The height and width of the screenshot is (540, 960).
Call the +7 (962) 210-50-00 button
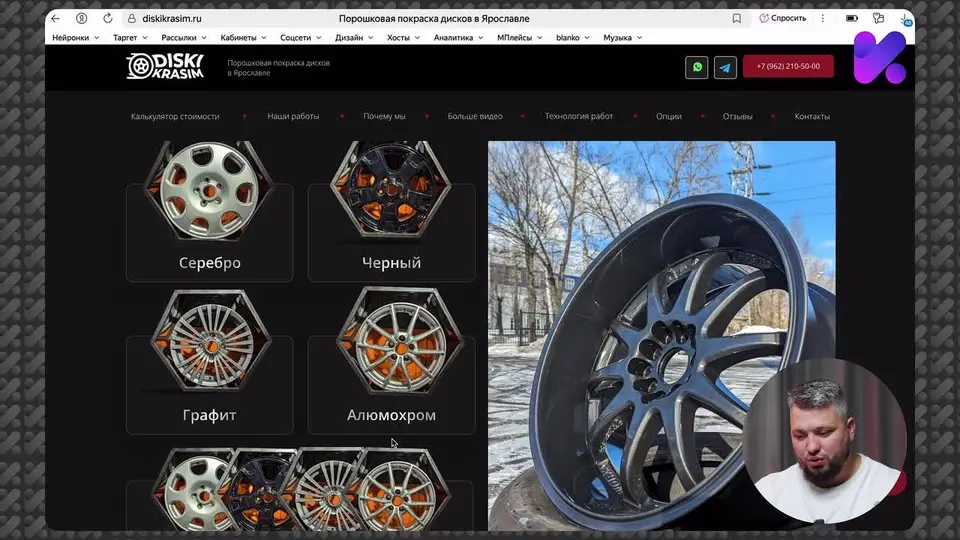pos(788,66)
